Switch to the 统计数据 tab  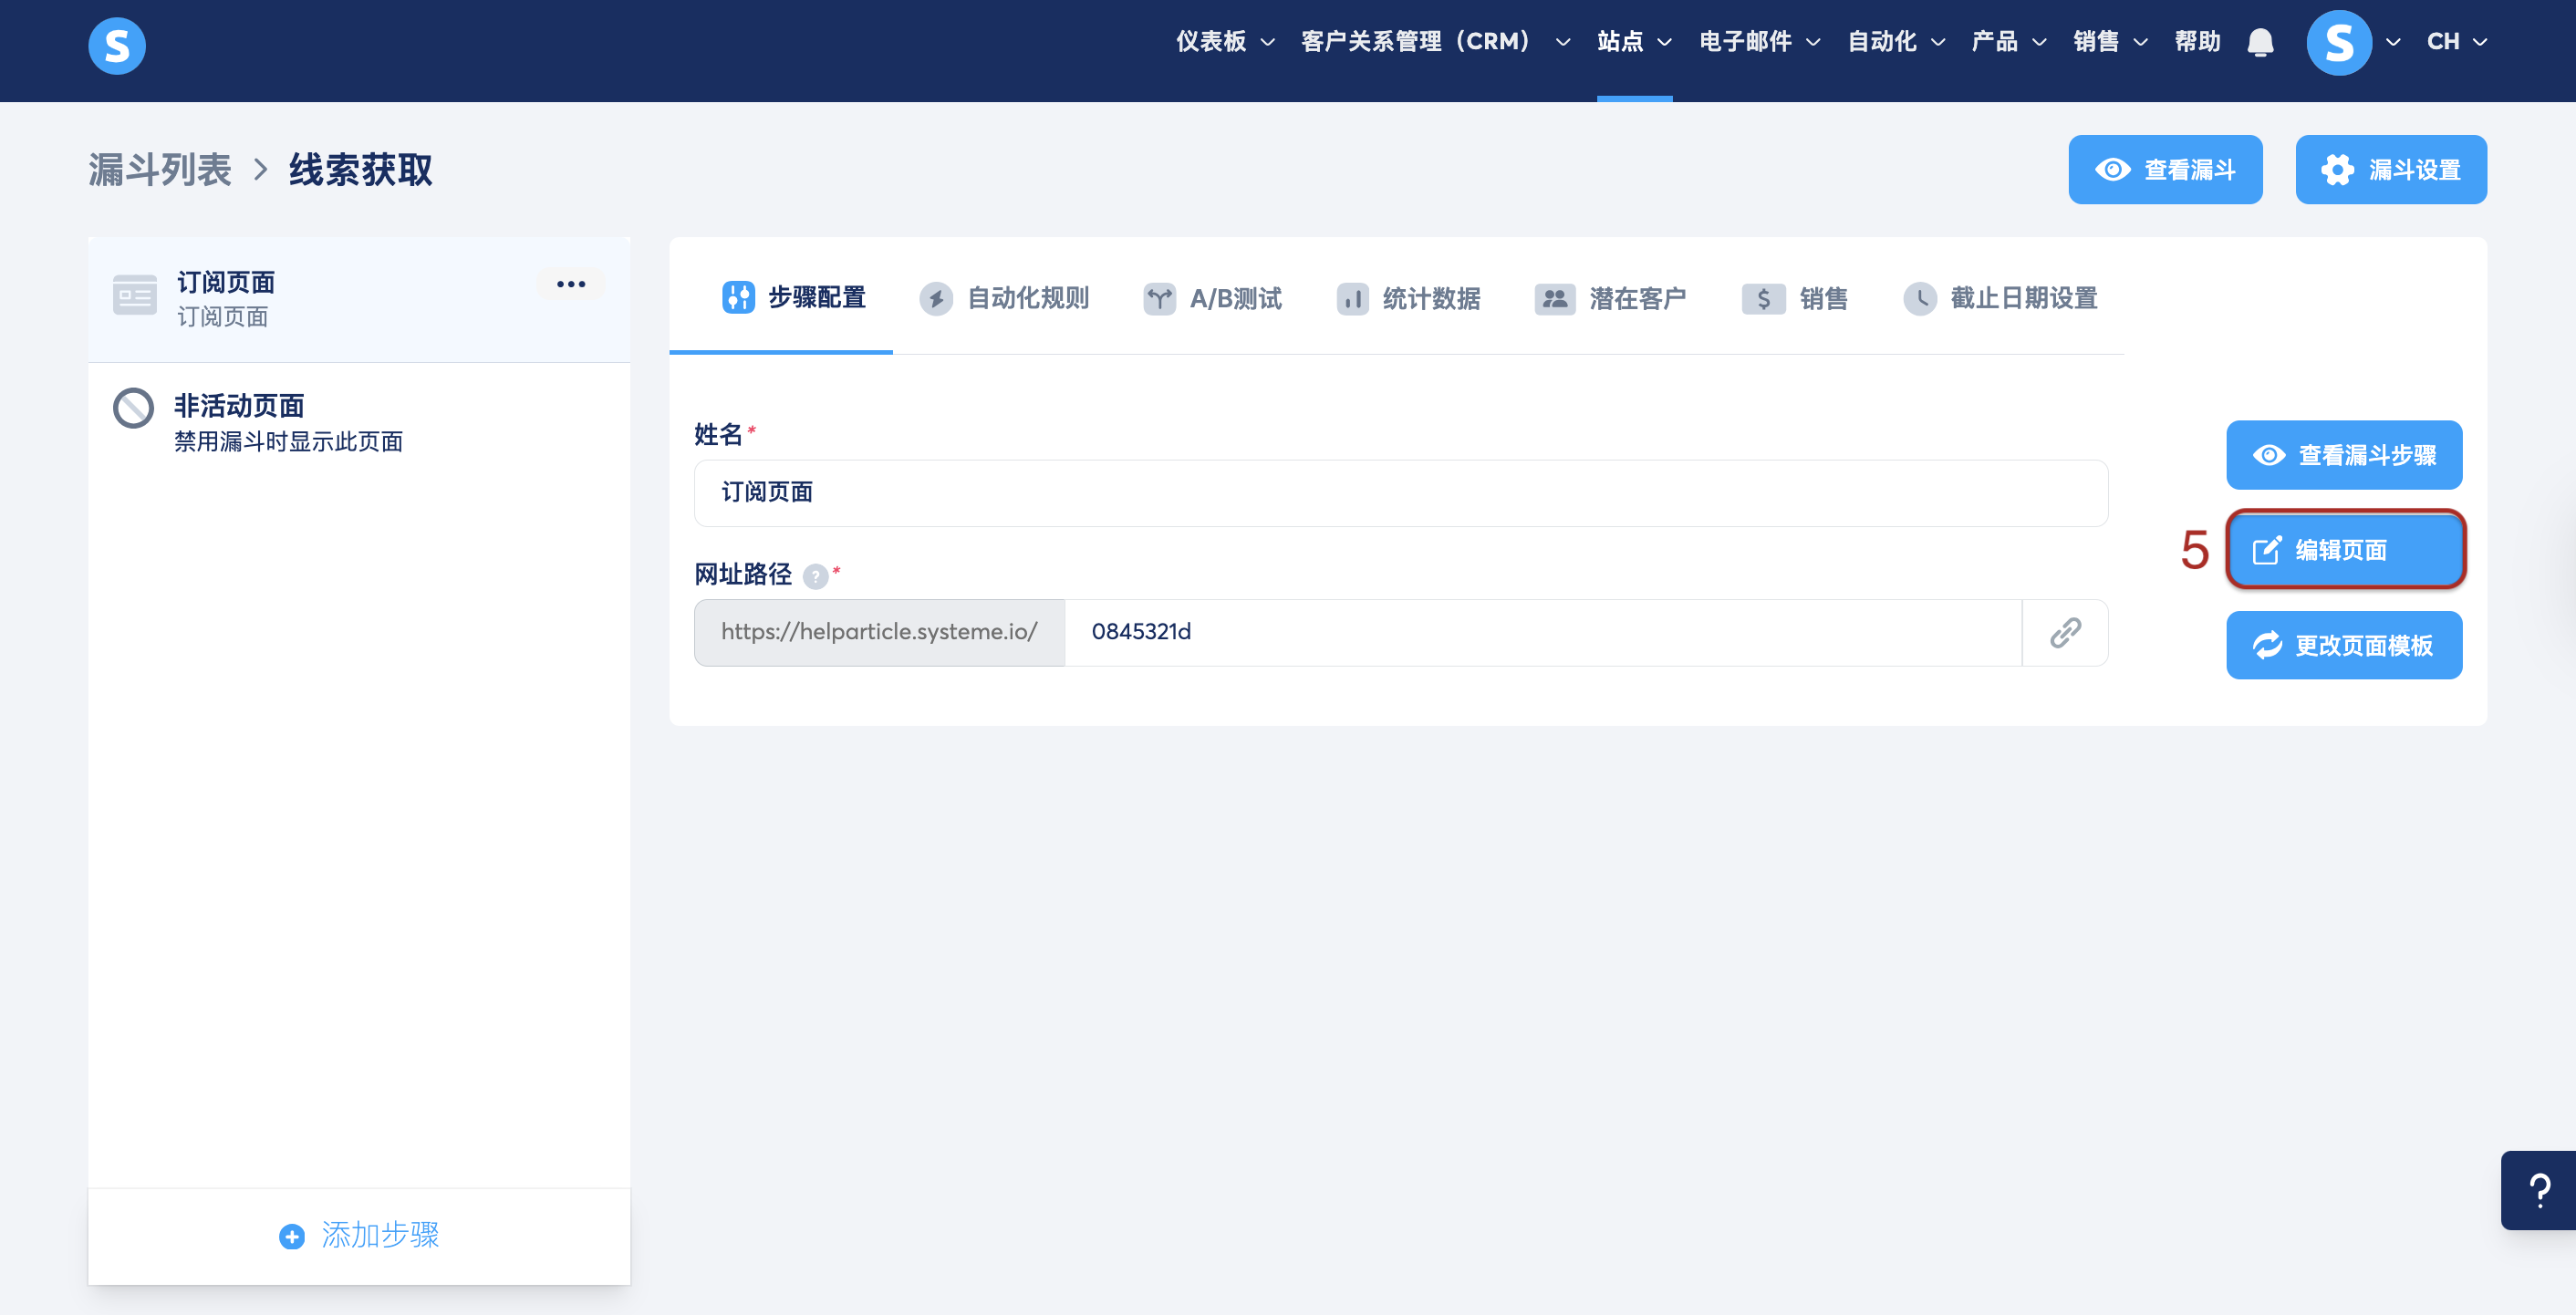click(x=1408, y=298)
